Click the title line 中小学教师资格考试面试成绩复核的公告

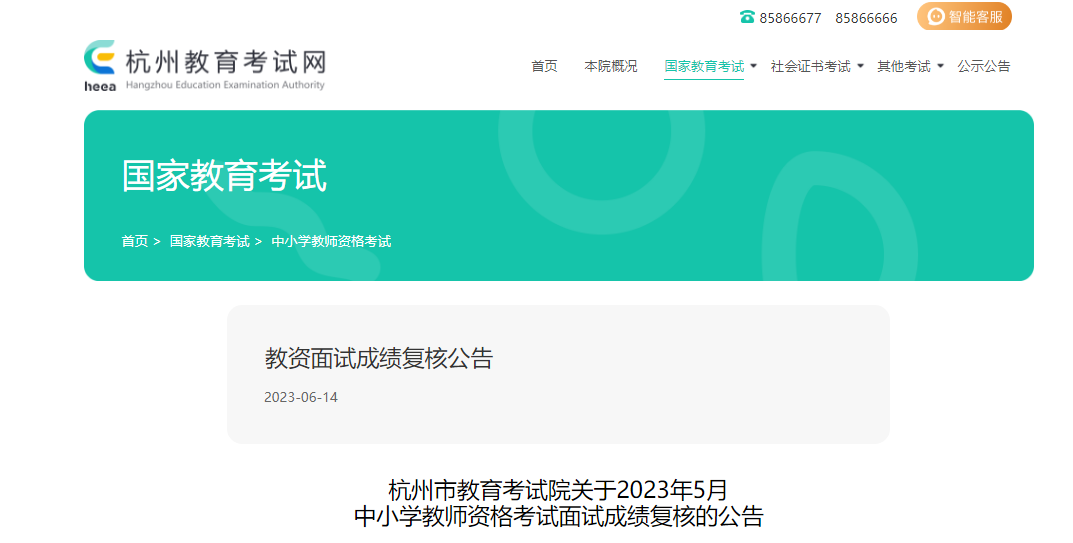click(558, 516)
